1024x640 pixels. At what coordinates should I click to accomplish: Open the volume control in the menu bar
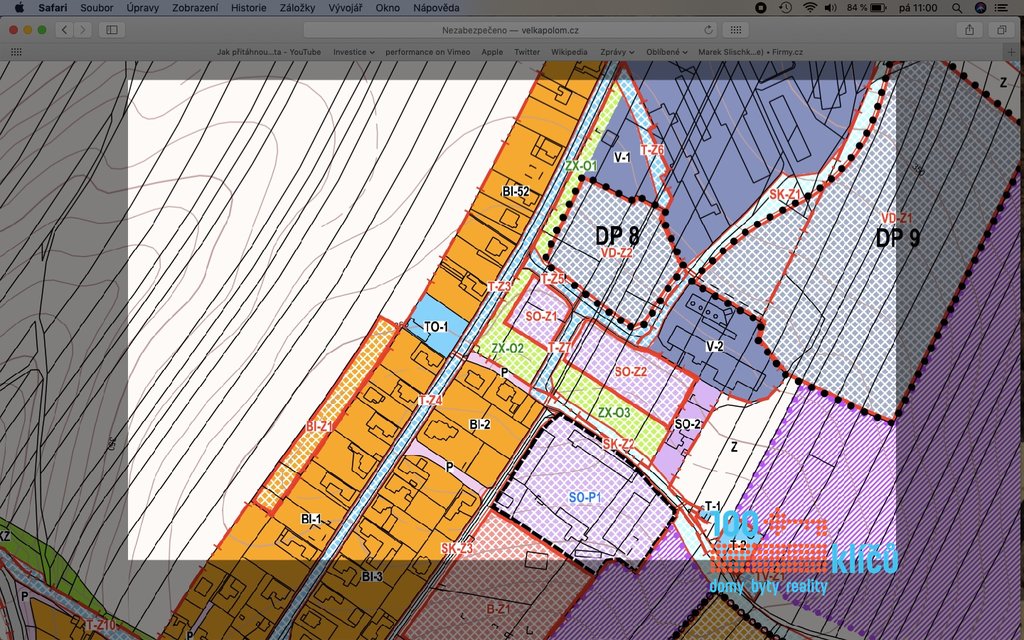point(831,8)
